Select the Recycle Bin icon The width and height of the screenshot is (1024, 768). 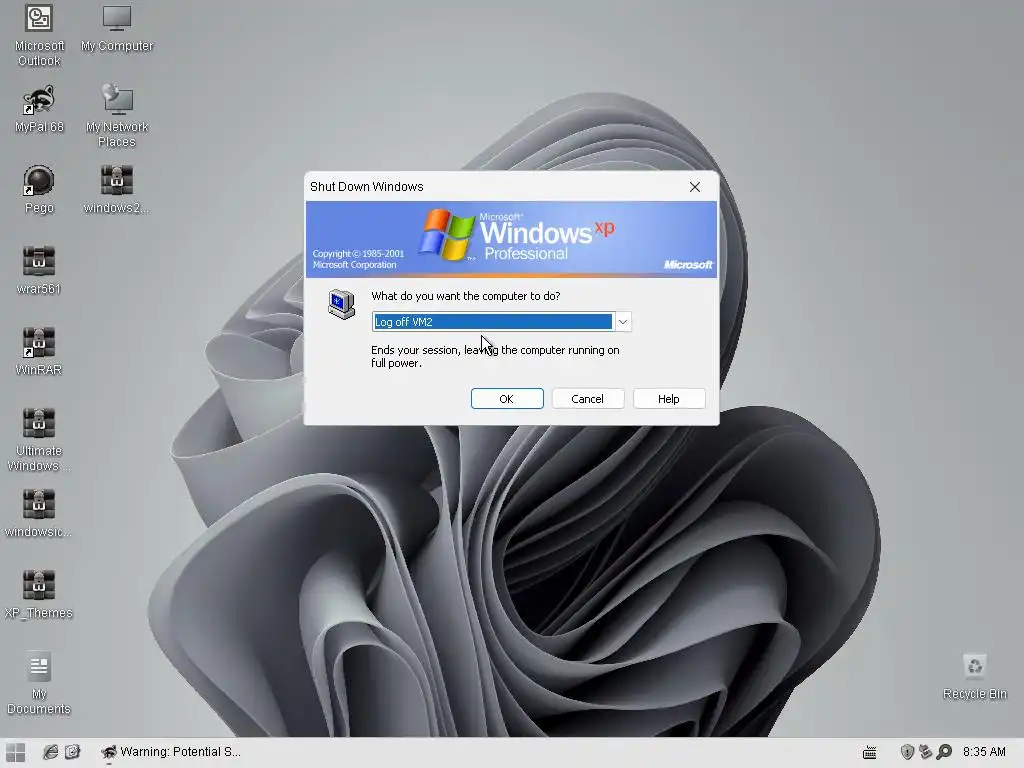click(x=975, y=677)
